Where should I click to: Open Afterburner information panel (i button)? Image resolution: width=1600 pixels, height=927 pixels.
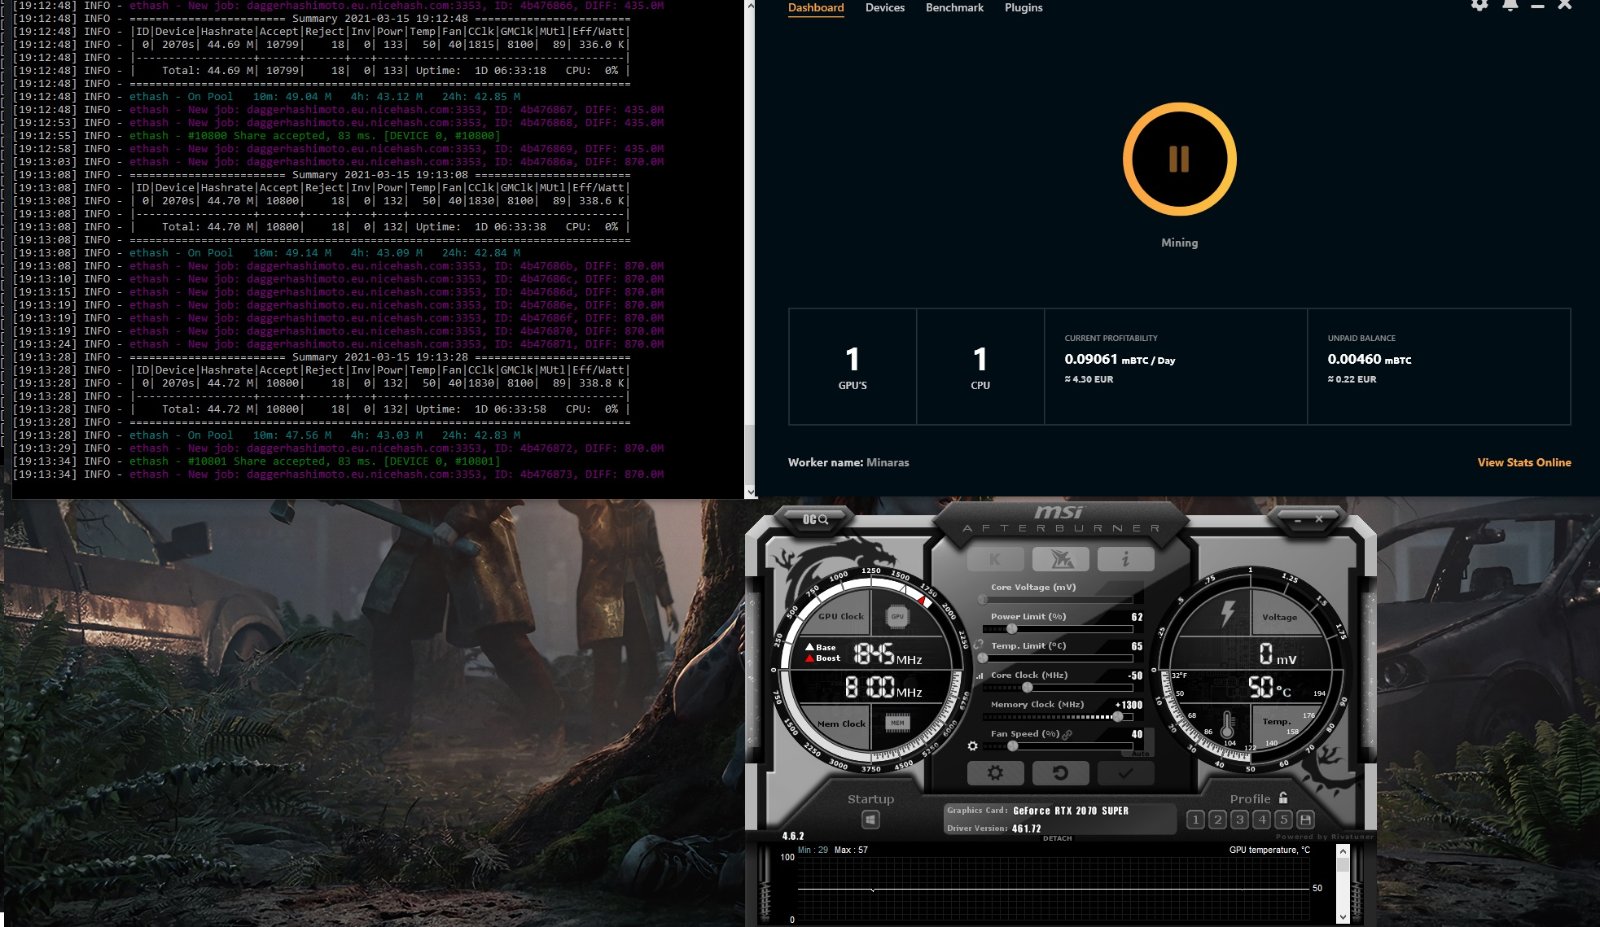point(1125,559)
